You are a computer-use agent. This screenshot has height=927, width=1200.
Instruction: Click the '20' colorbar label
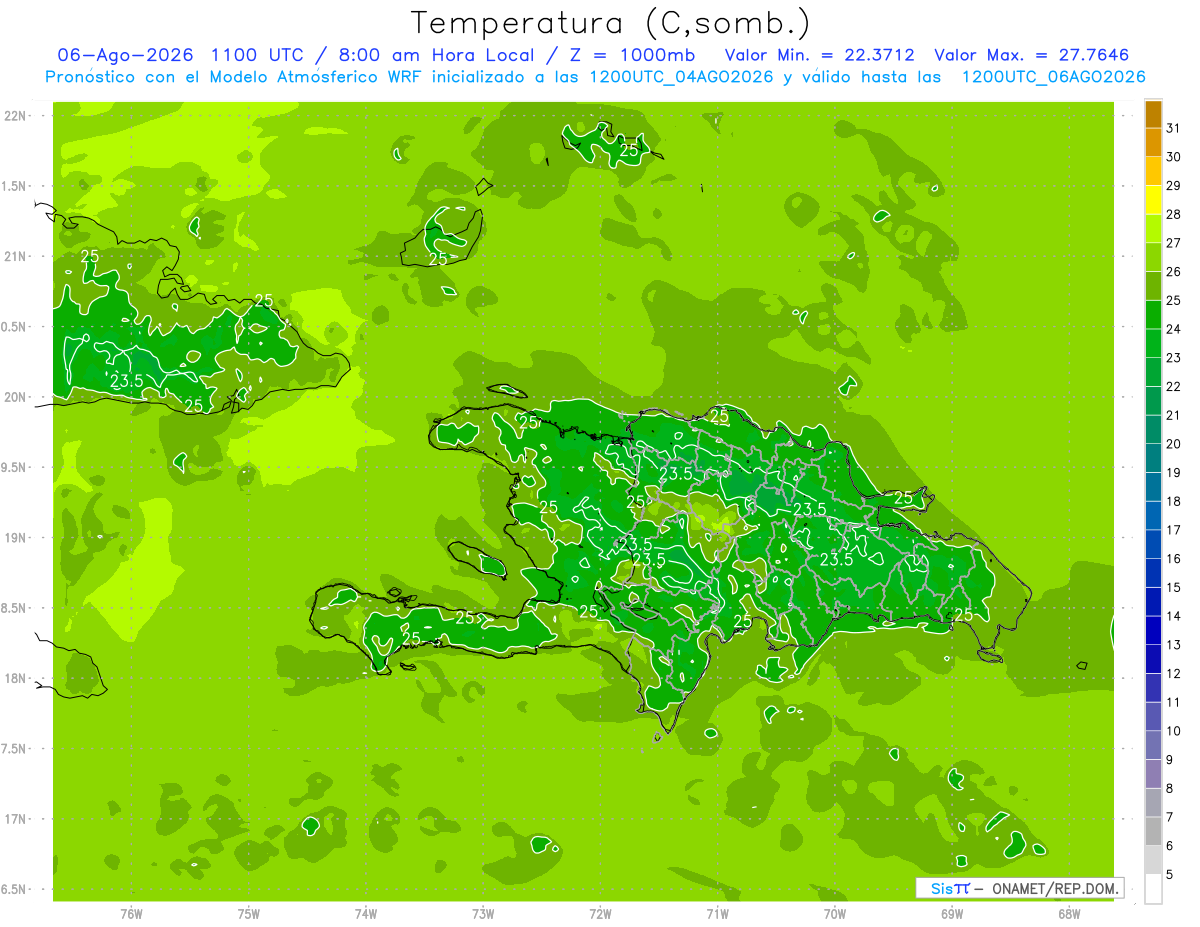[x=1173, y=443]
